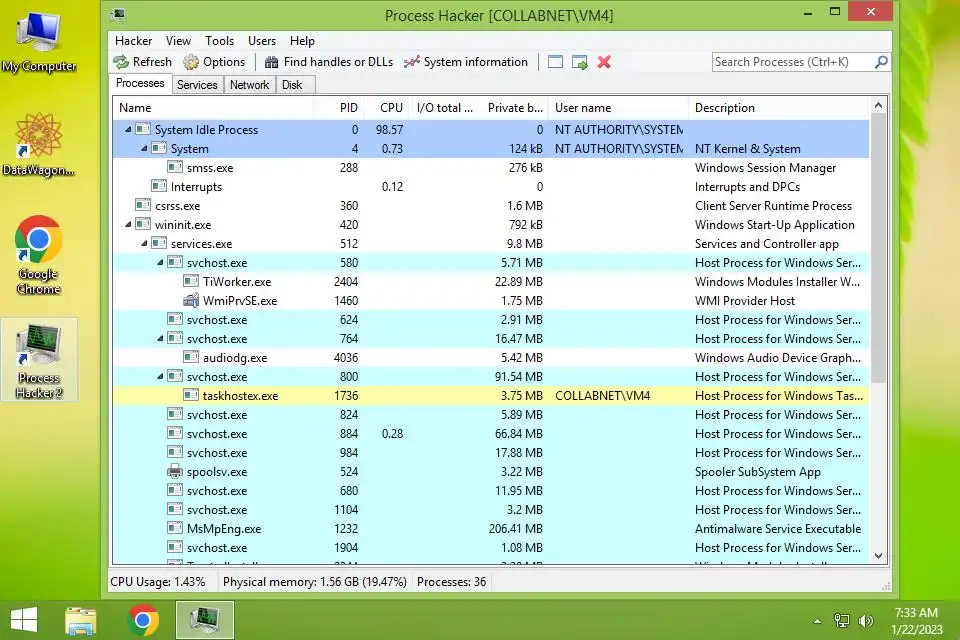Collapse the services.exe tree node
Viewport: 960px width, 640px height.
144,243
